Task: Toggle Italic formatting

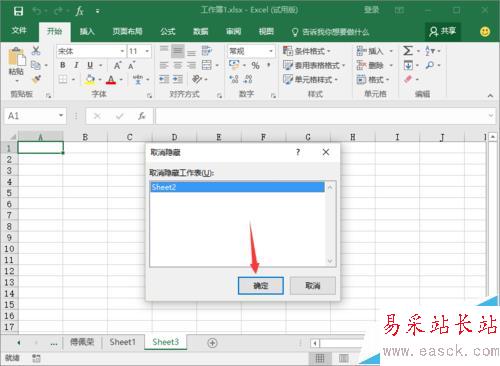Action: tap(76, 65)
